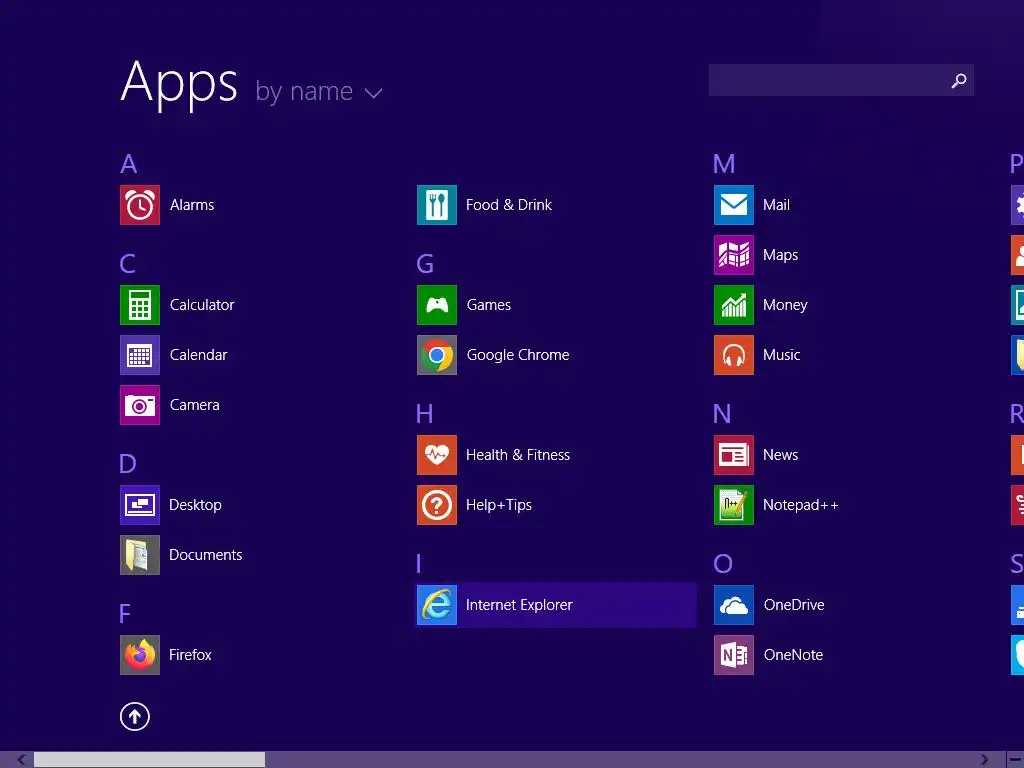The width and height of the screenshot is (1024, 768).
Task: Click the "Apps" heading
Action: pyautogui.click(x=179, y=85)
